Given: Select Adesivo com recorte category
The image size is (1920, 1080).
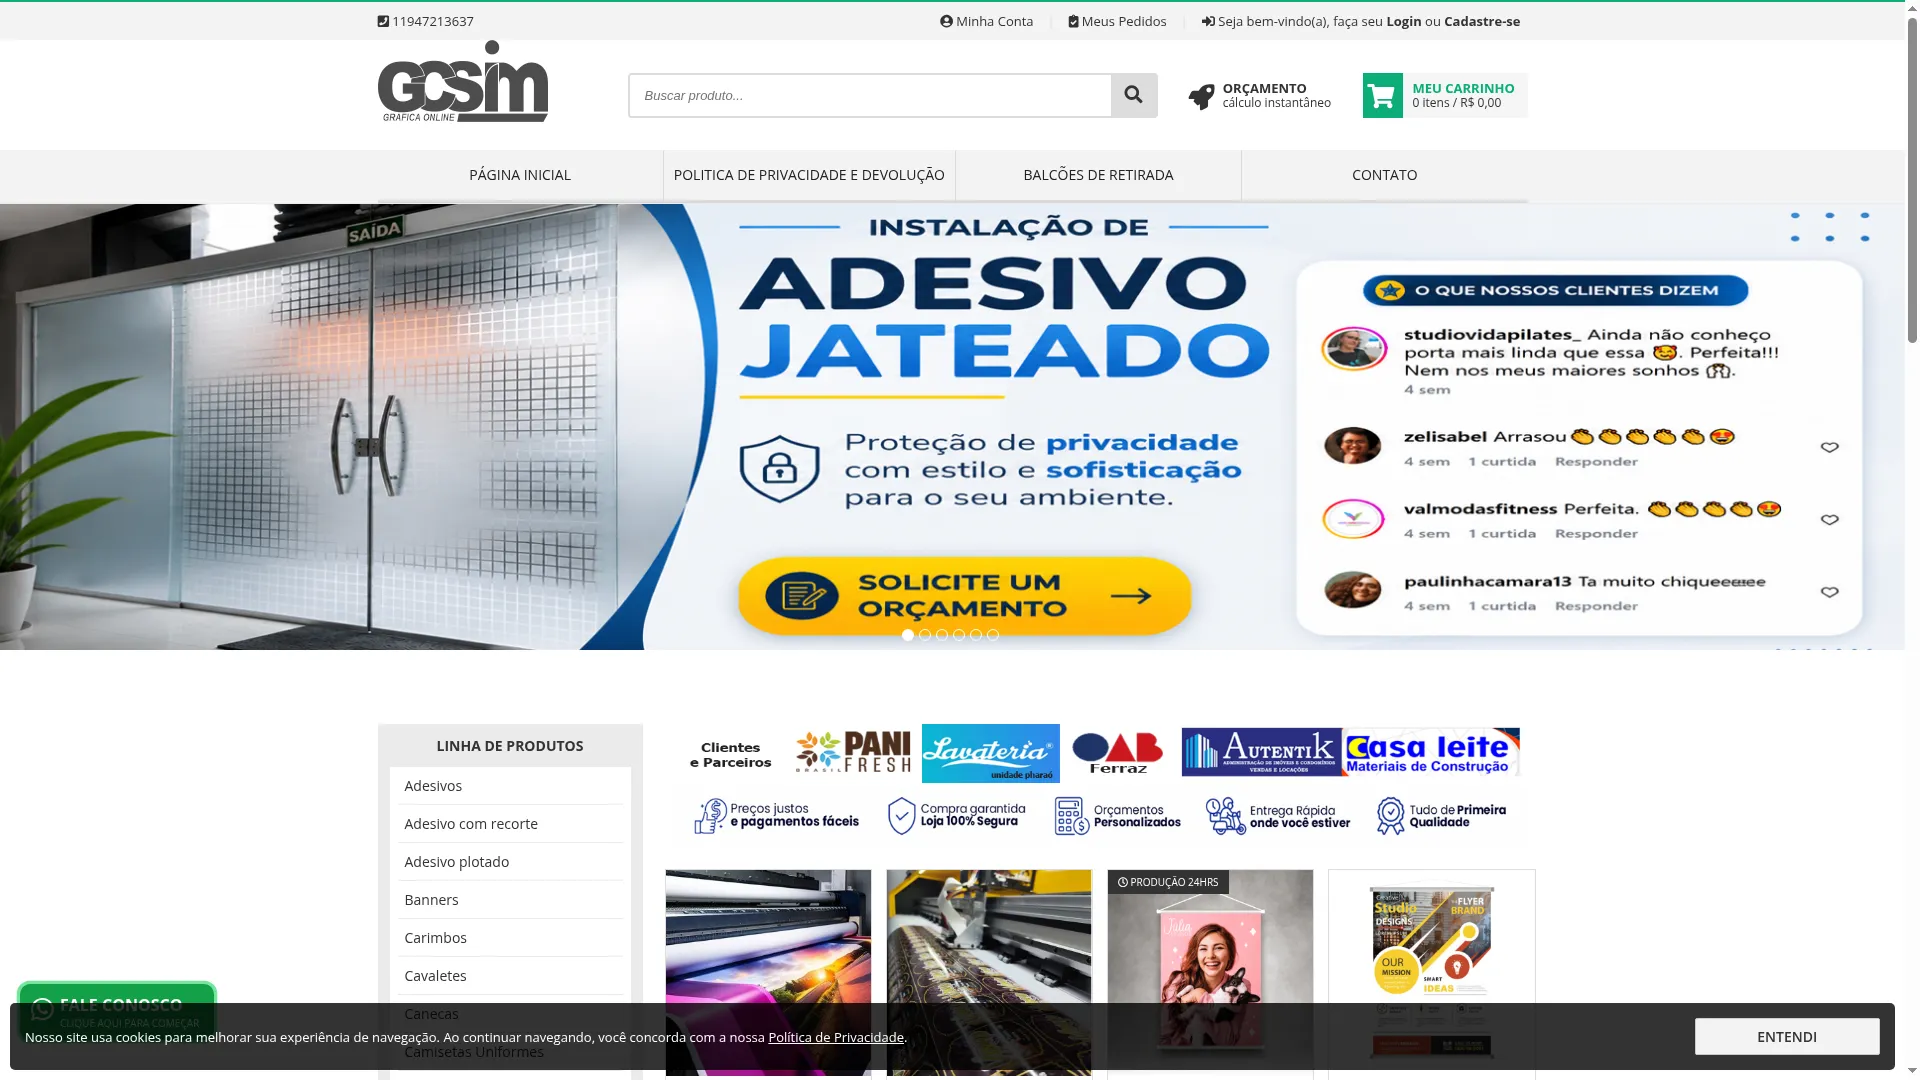Looking at the screenshot, I should tap(510, 824).
